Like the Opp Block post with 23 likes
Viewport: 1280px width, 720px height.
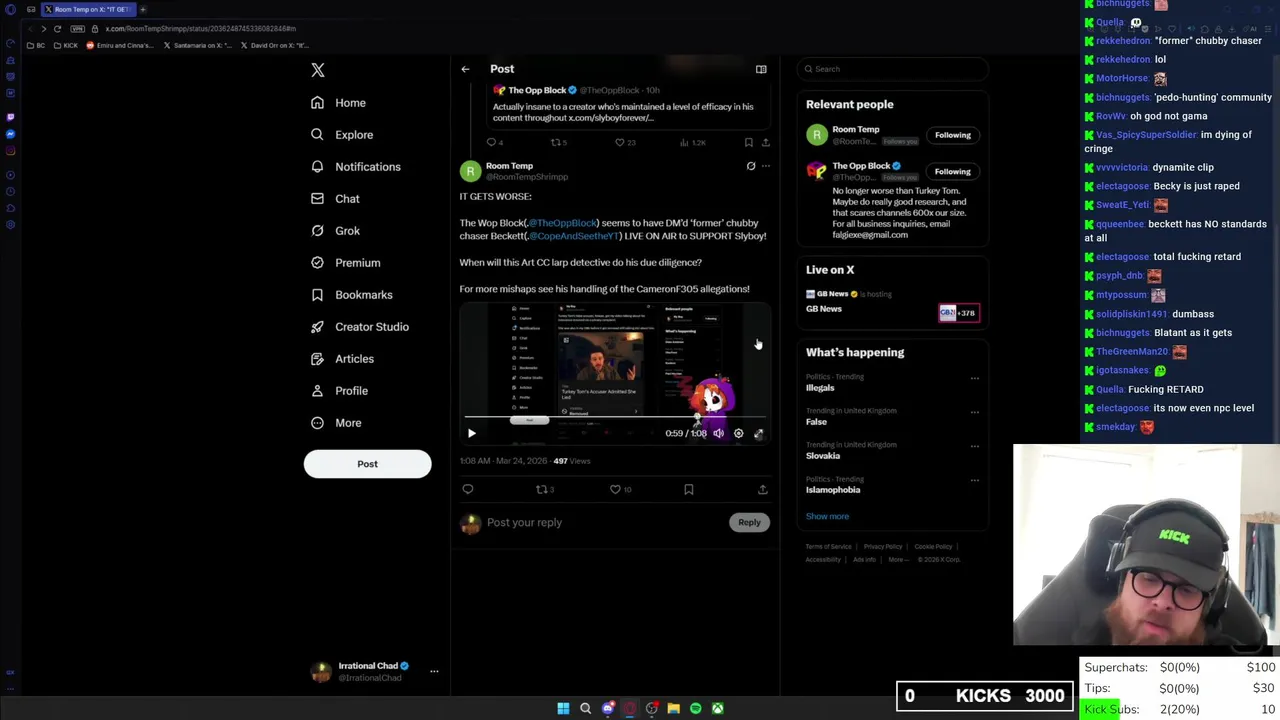tap(624, 143)
